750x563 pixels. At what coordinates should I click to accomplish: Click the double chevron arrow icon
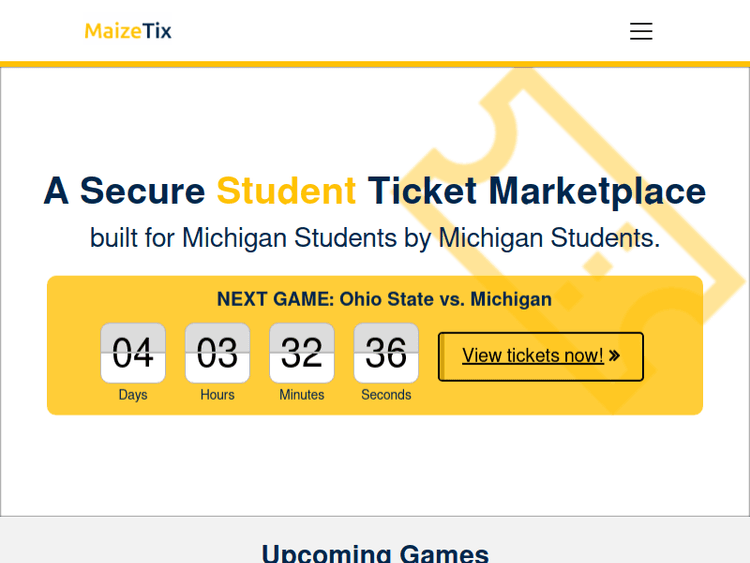(614, 356)
